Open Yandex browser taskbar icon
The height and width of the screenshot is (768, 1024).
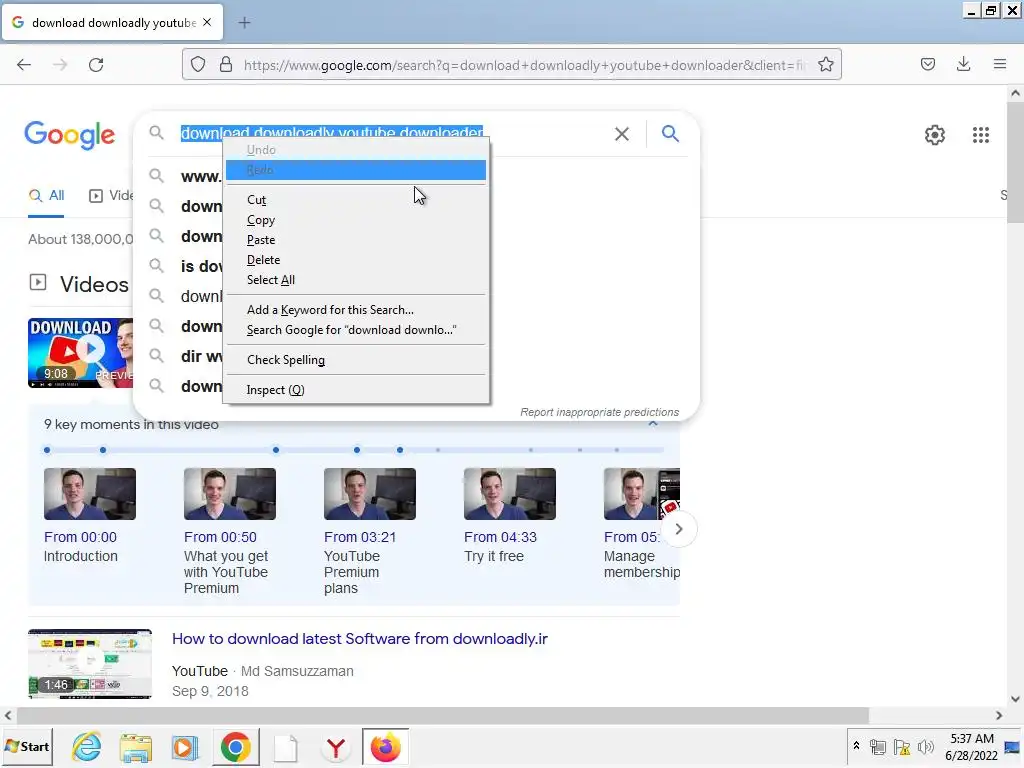click(x=336, y=746)
